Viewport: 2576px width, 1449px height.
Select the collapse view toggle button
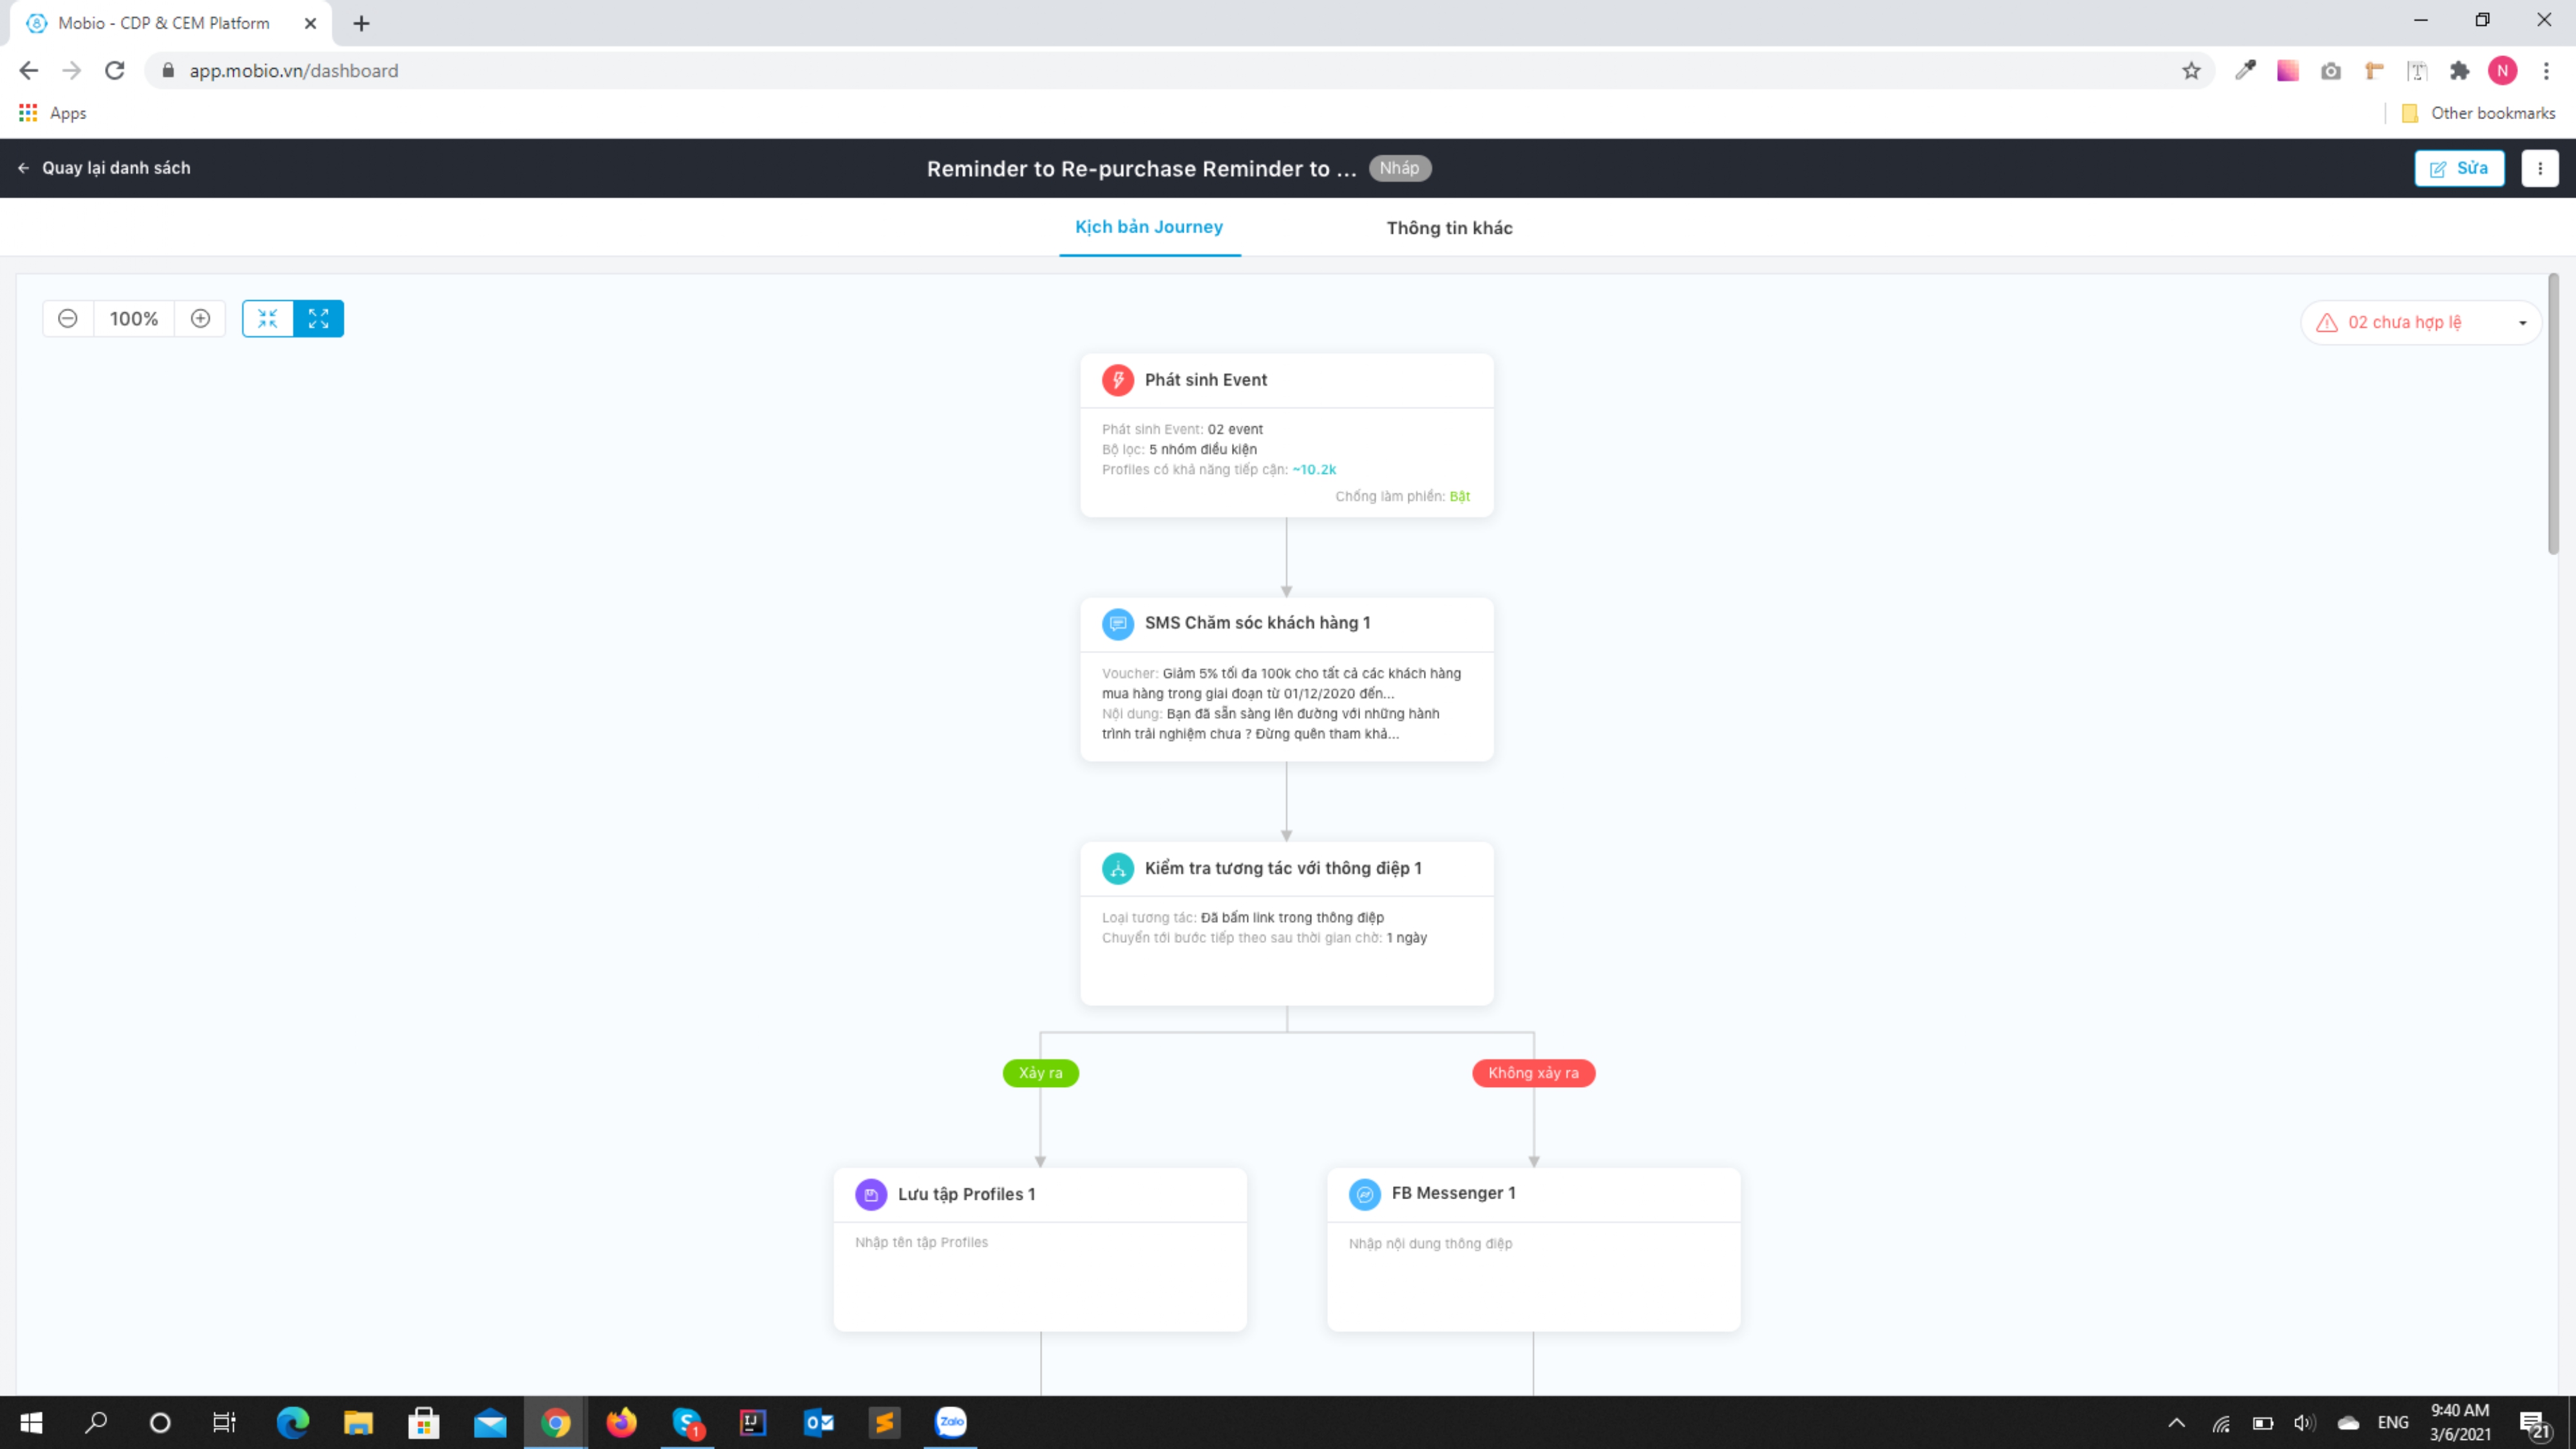pos(267,318)
